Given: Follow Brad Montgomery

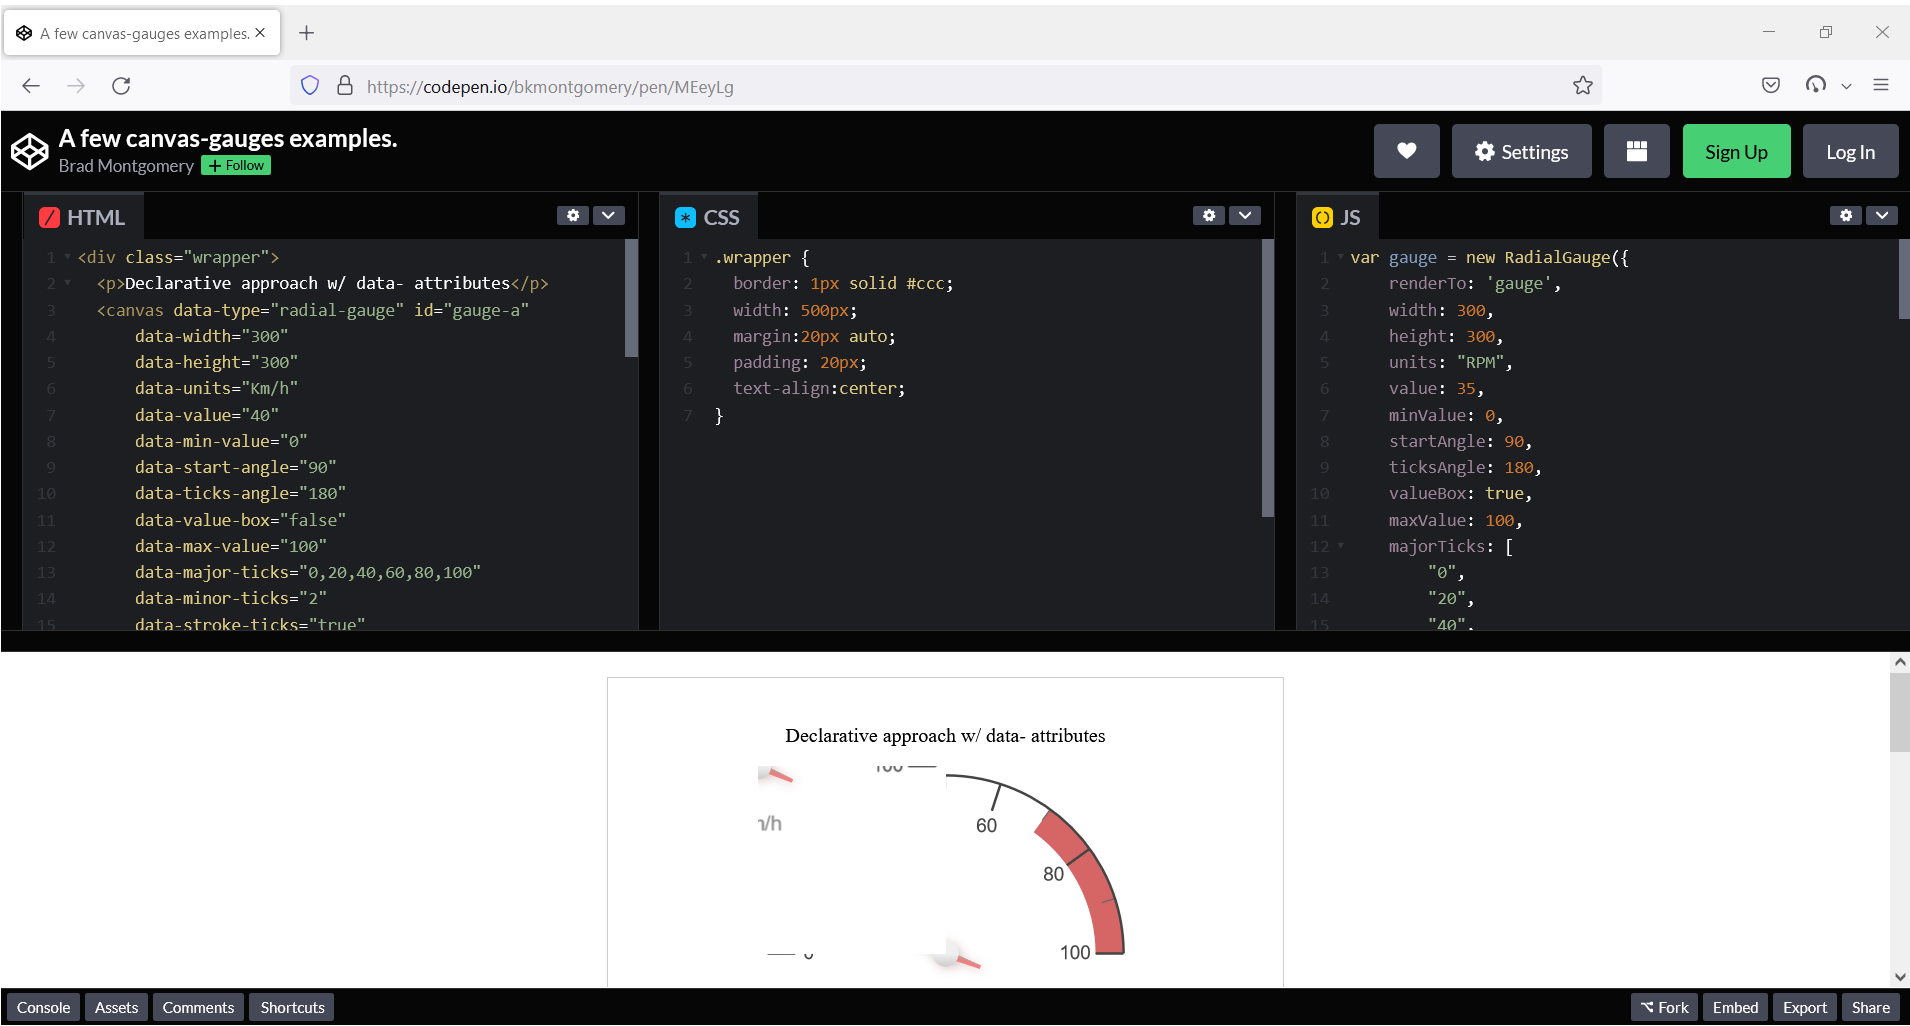Looking at the screenshot, I should 236,165.
